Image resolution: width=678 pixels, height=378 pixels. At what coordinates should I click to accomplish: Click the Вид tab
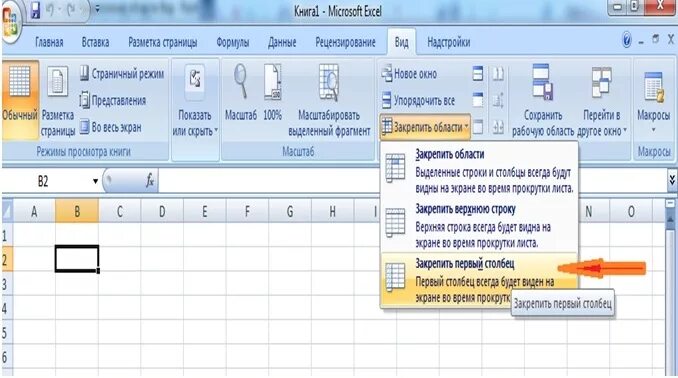pyautogui.click(x=401, y=42)
